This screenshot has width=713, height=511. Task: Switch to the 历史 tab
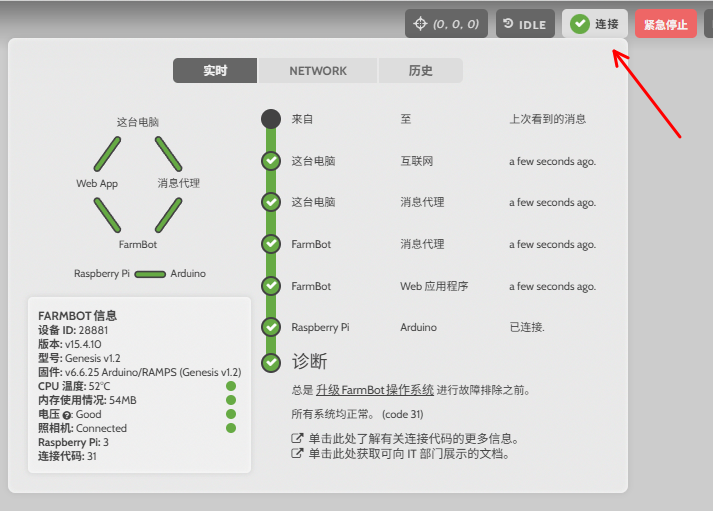pyautogui.click(x=421, y=70)
